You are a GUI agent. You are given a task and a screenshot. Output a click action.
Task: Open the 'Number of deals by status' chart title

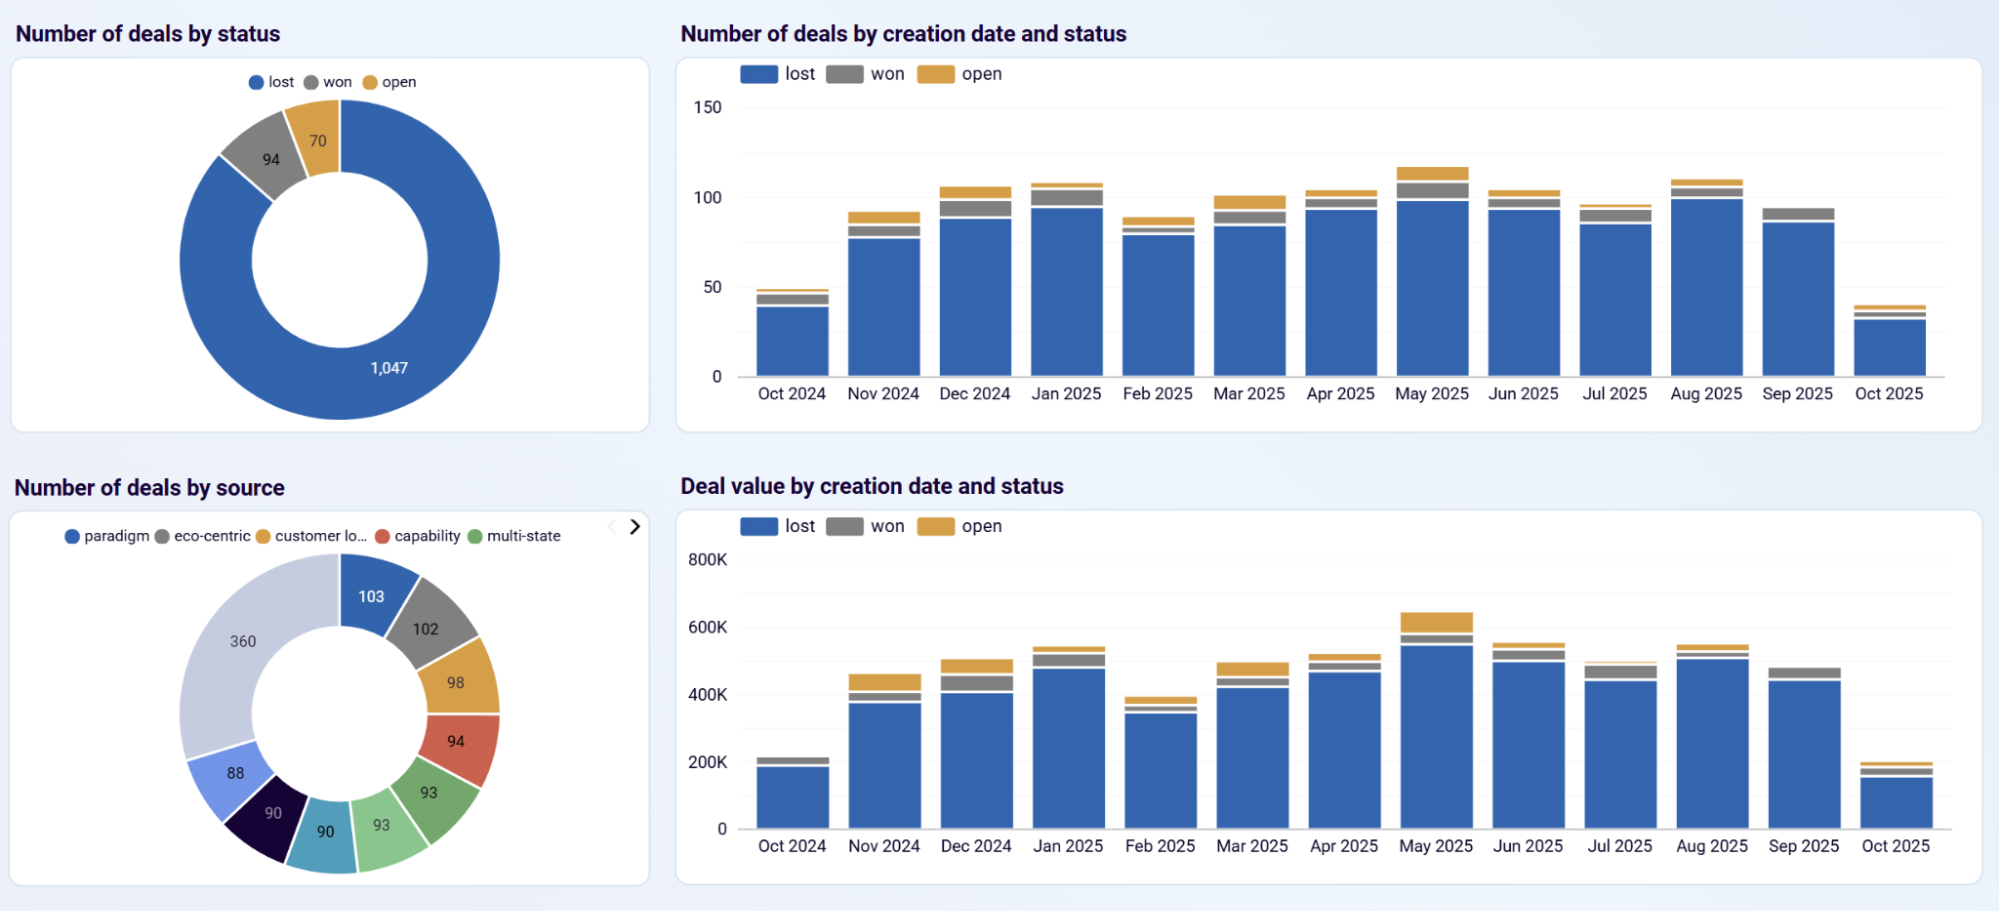coord(146,33)
